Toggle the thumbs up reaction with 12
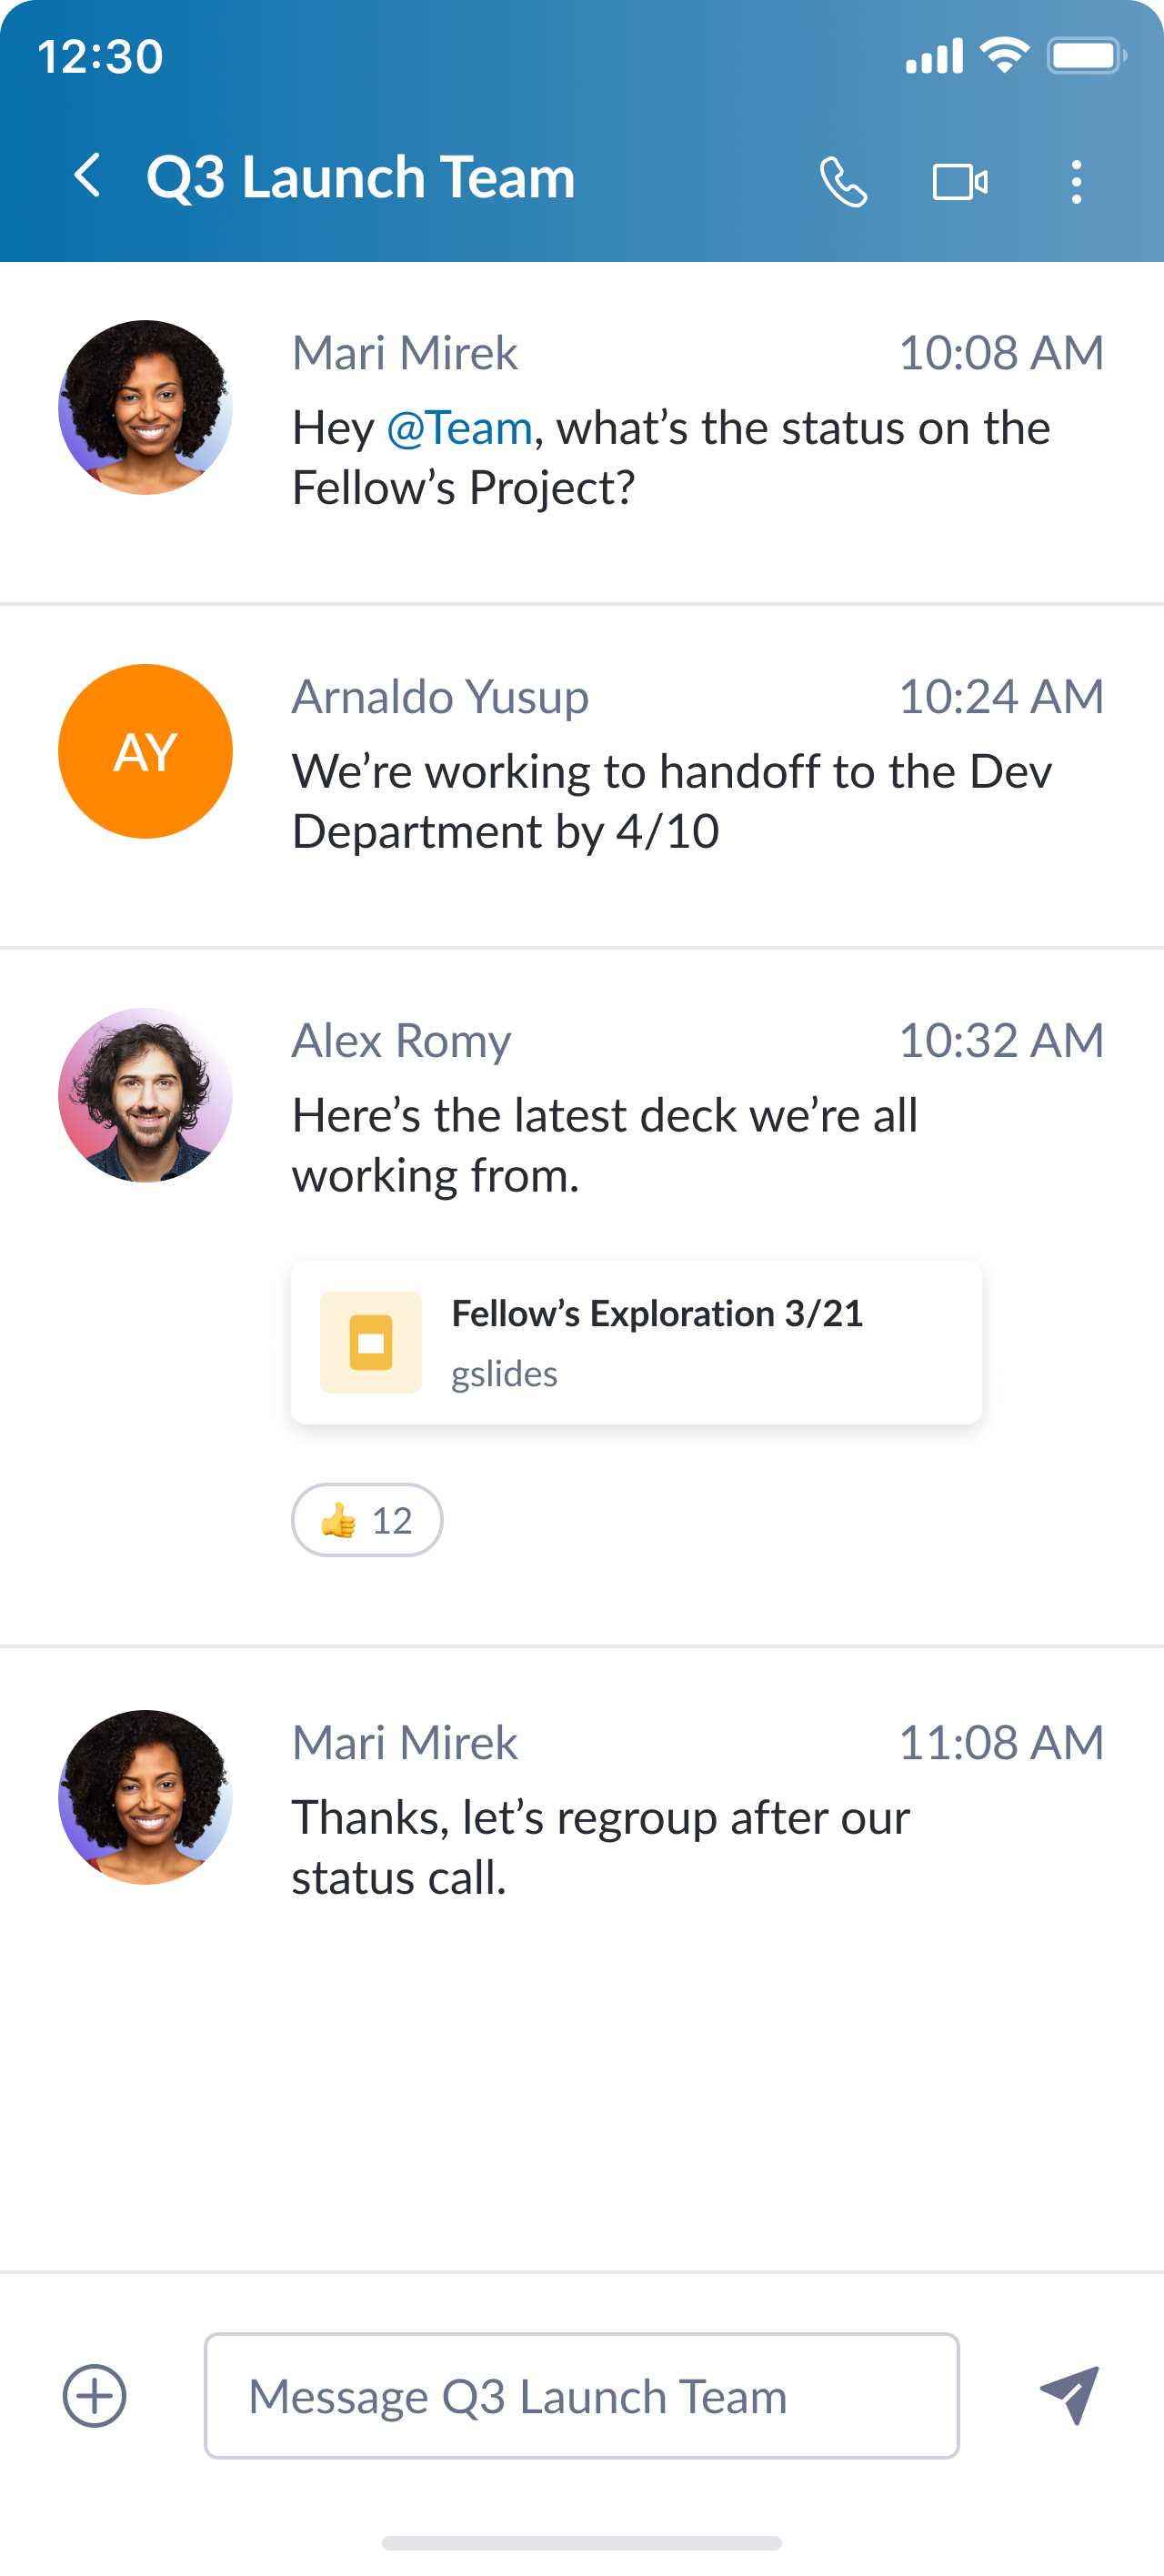Screen dimensions: 1164x2576 coord(367,1520)
